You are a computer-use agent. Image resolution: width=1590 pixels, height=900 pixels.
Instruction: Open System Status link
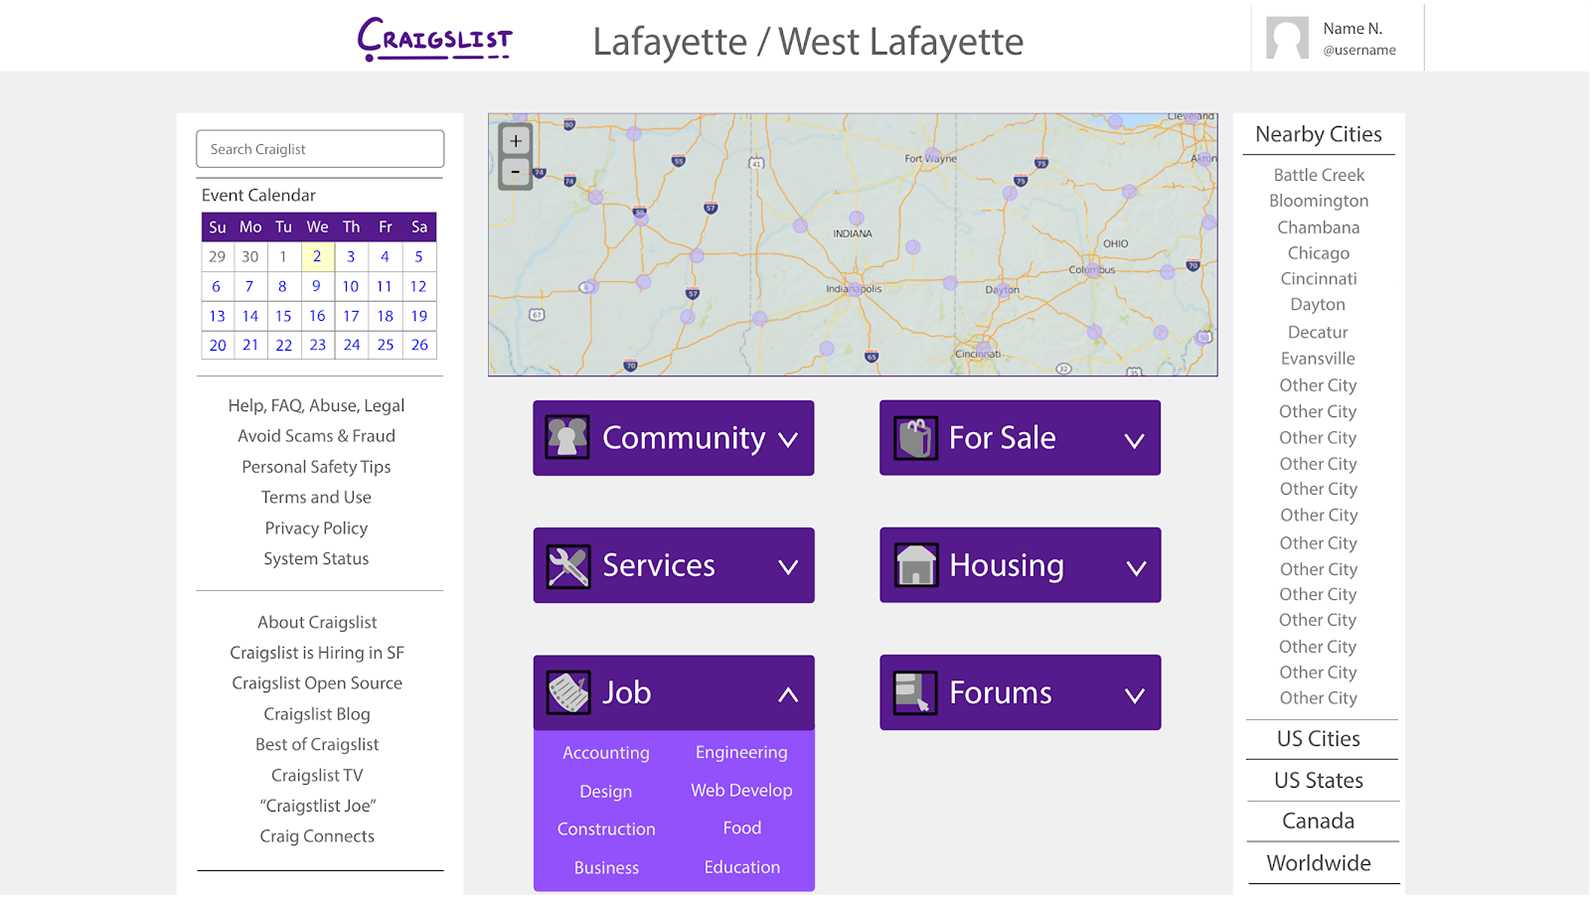point(316,559)
